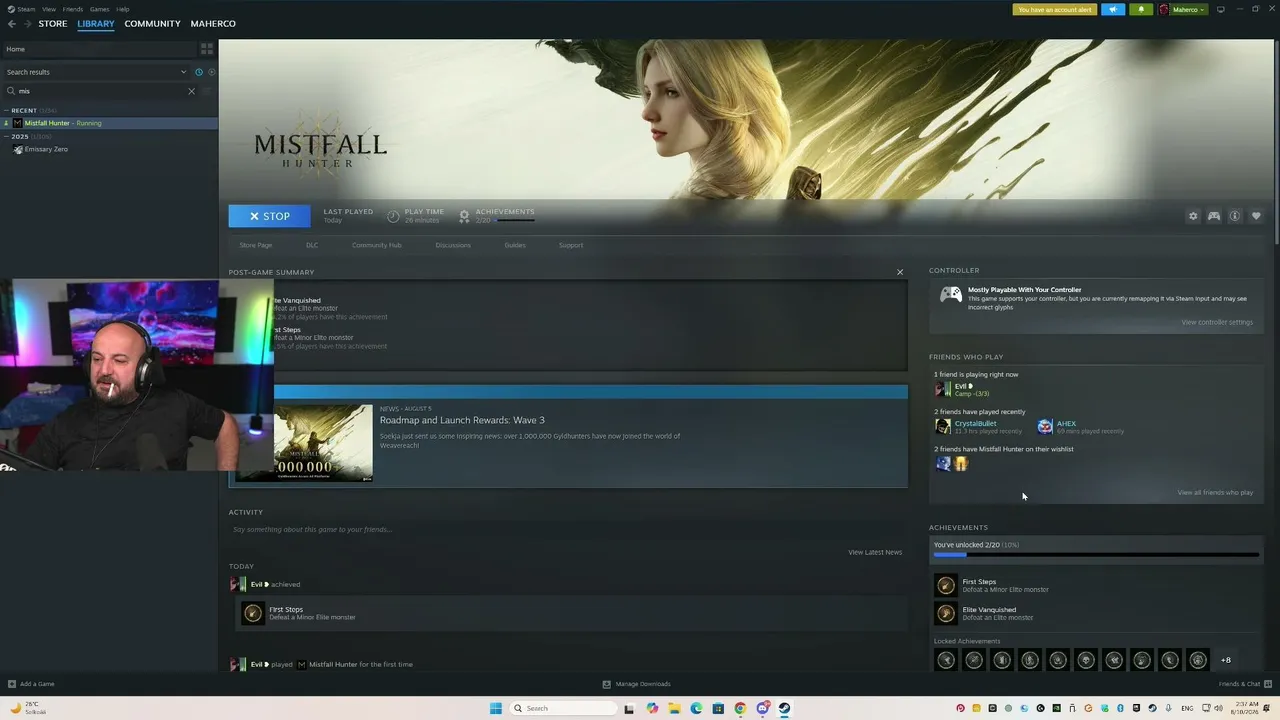
Task: Open game settings gear
Action: (1193, 216)
